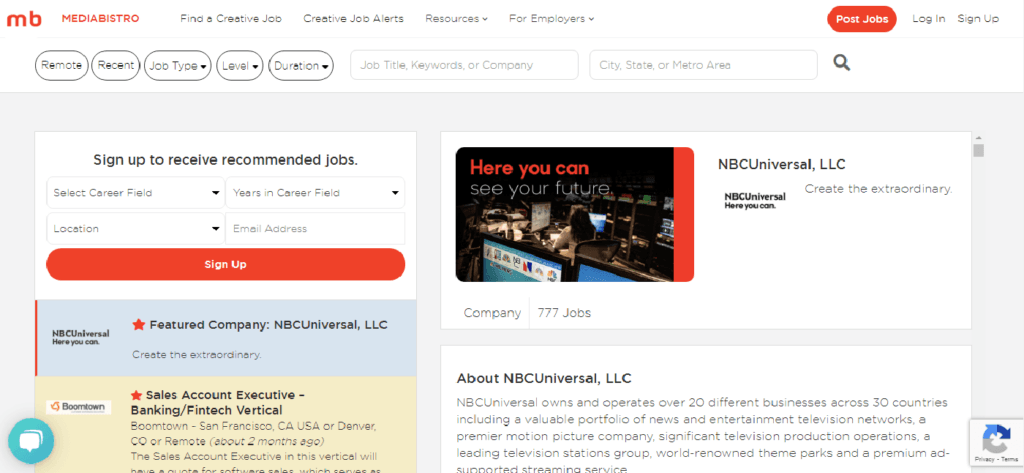Open the chat bubble widget
This screenshot has width=1024, height=473.
(x=31, y=441)
